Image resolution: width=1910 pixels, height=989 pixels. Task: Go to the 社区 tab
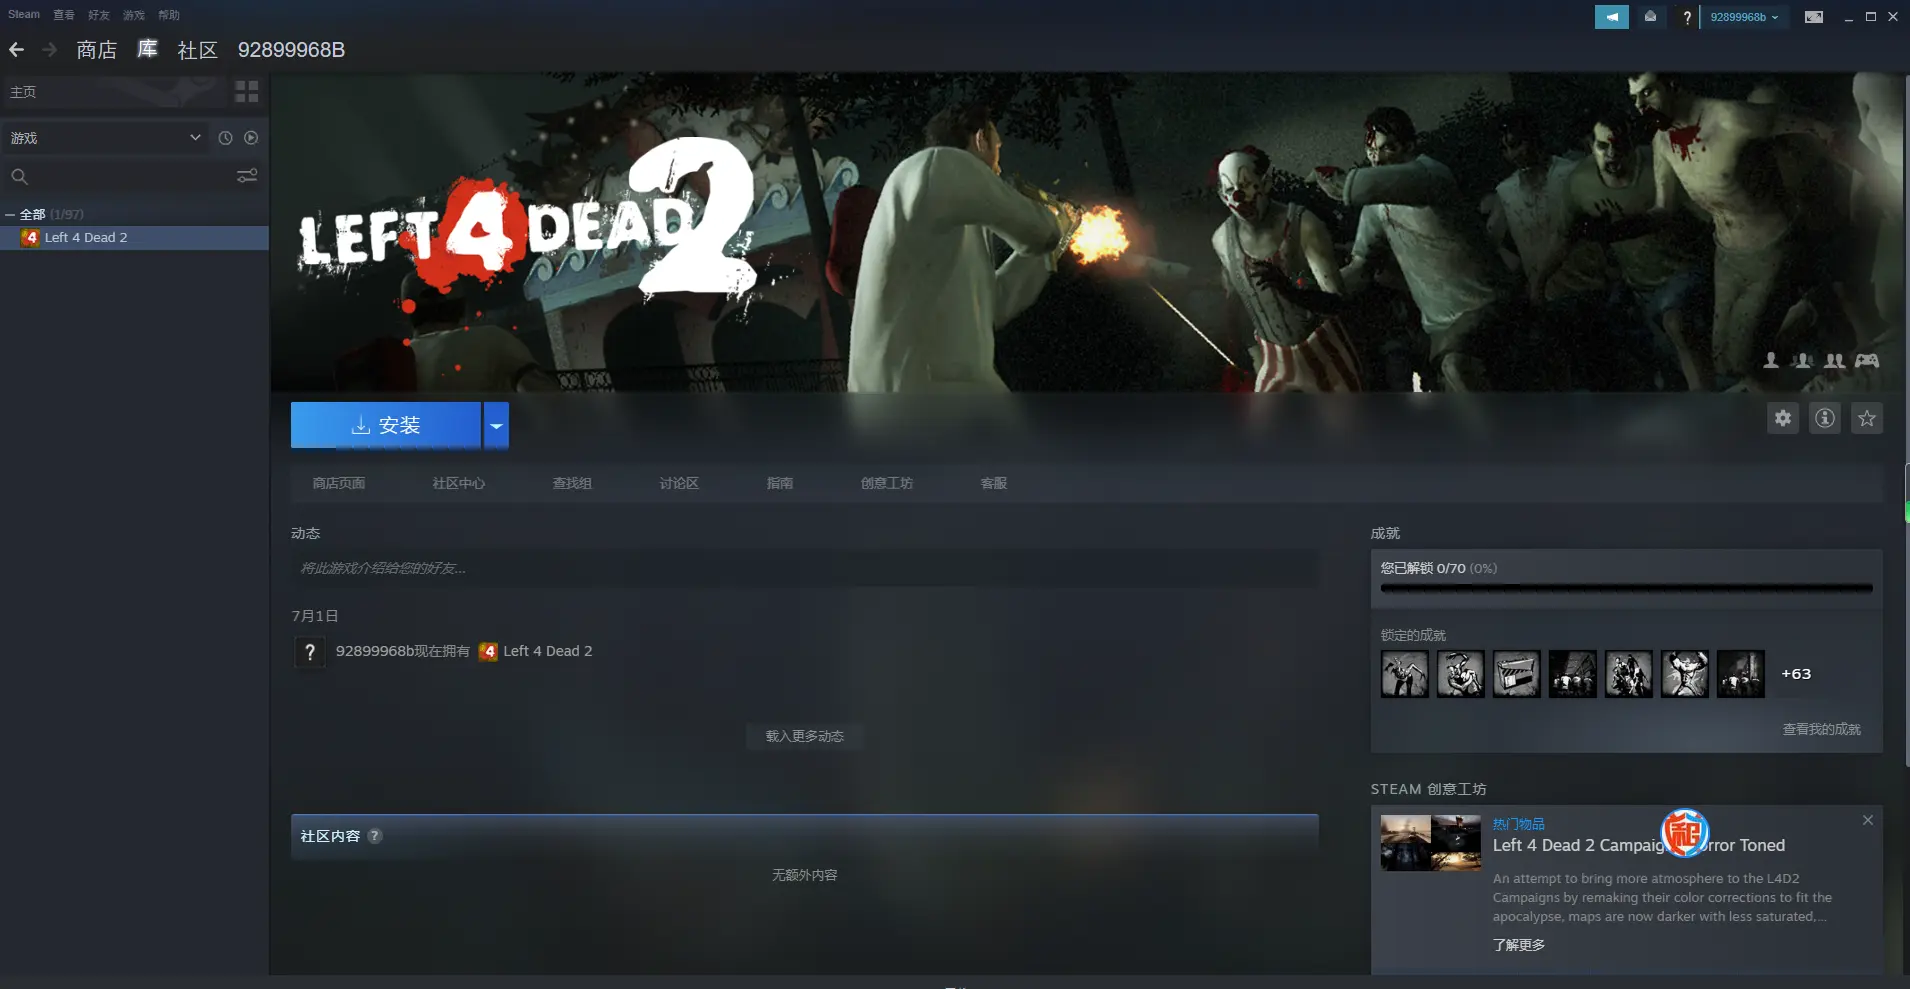pos(197,50)
